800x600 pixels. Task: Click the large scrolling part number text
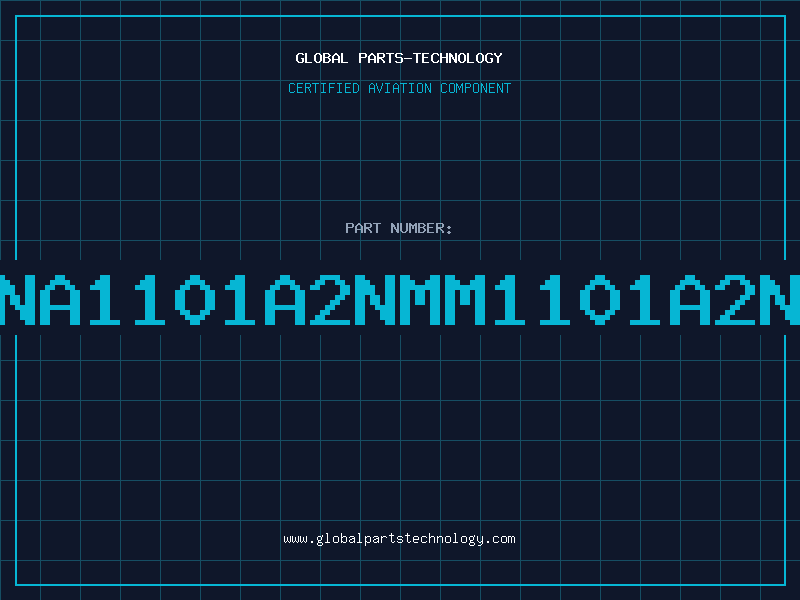point(400,299)
